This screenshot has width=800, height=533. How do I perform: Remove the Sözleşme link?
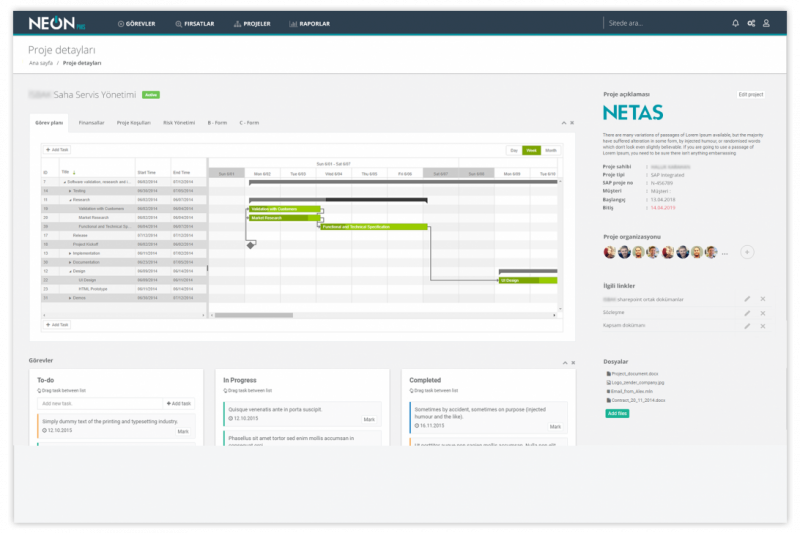(763, 313)
